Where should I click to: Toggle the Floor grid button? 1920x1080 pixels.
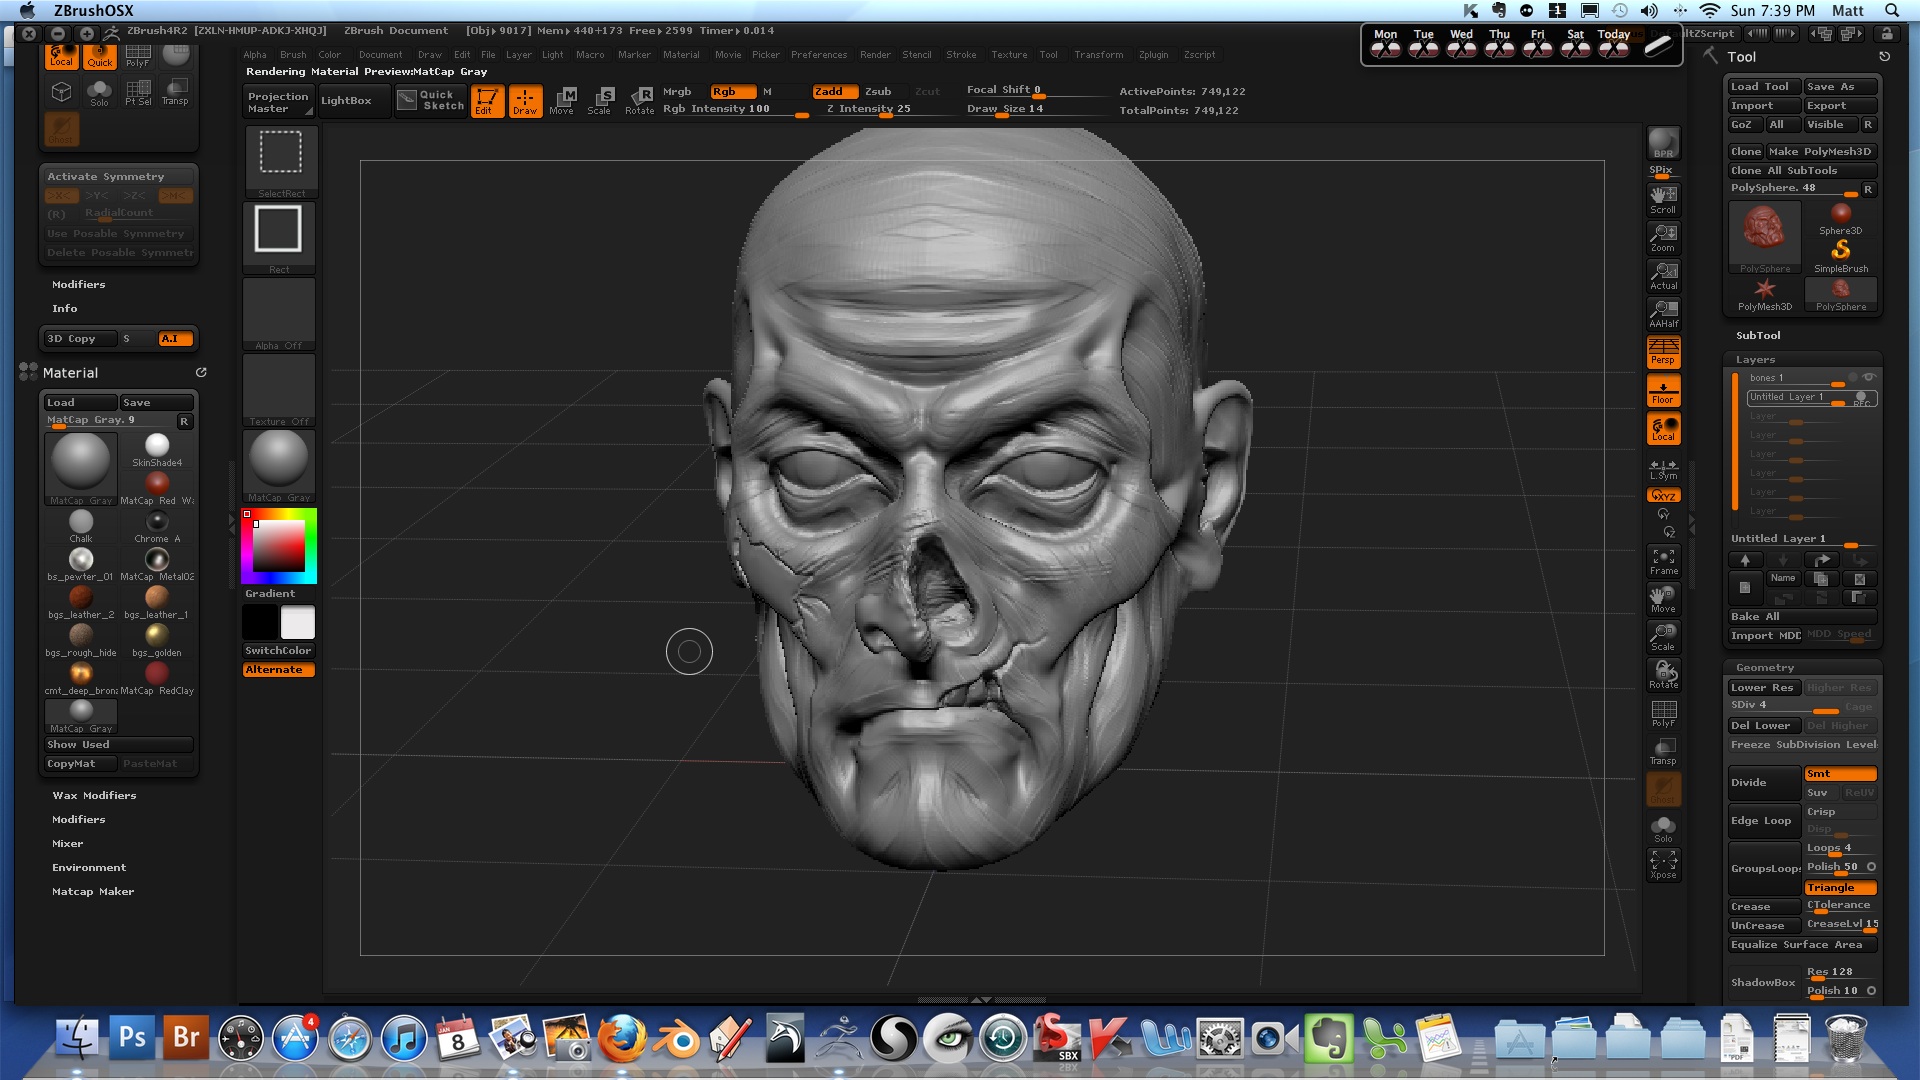[x=1663, y=391]
